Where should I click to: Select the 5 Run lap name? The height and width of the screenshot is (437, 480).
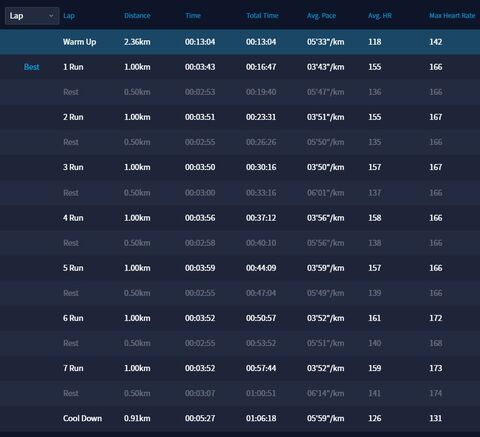pyautogui.click(x=73, y=268)
